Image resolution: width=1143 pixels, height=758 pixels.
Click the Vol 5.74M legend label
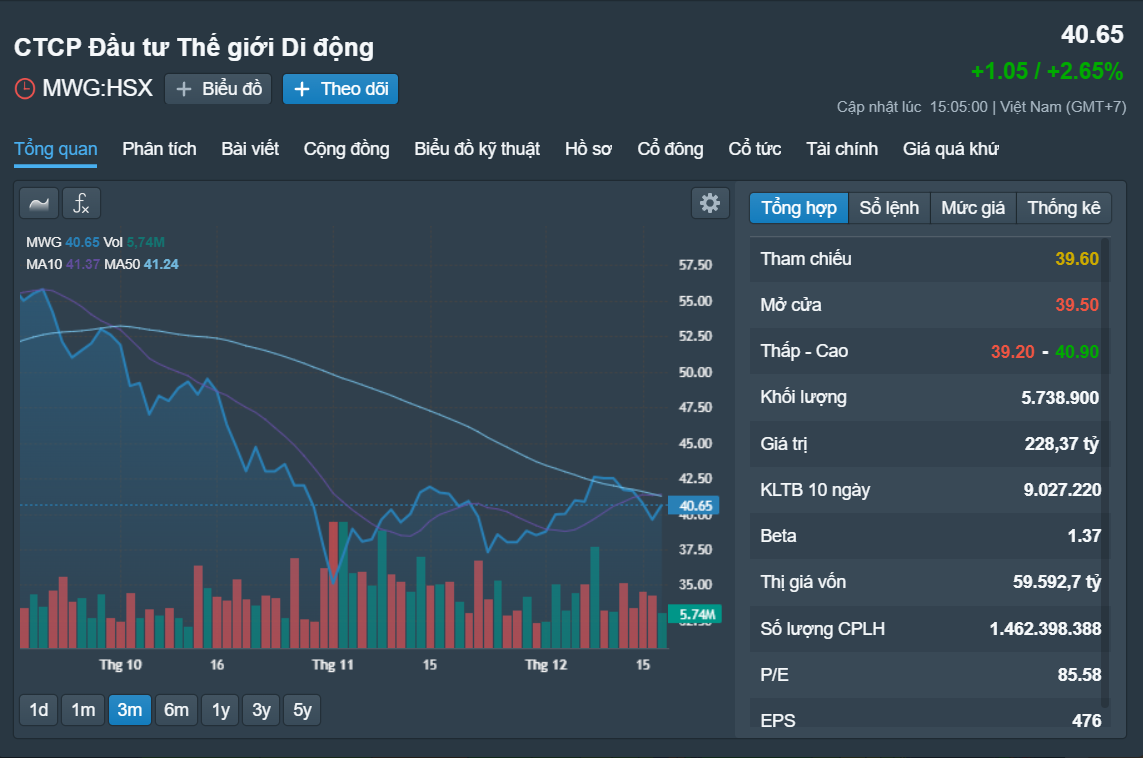pyautogui.click(x=134, y=243)
